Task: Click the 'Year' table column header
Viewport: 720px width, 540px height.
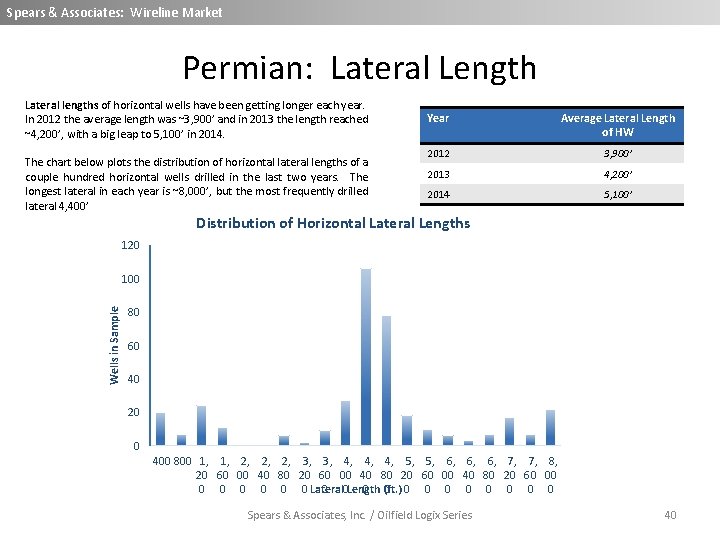Action: click(x=438, y=118)
